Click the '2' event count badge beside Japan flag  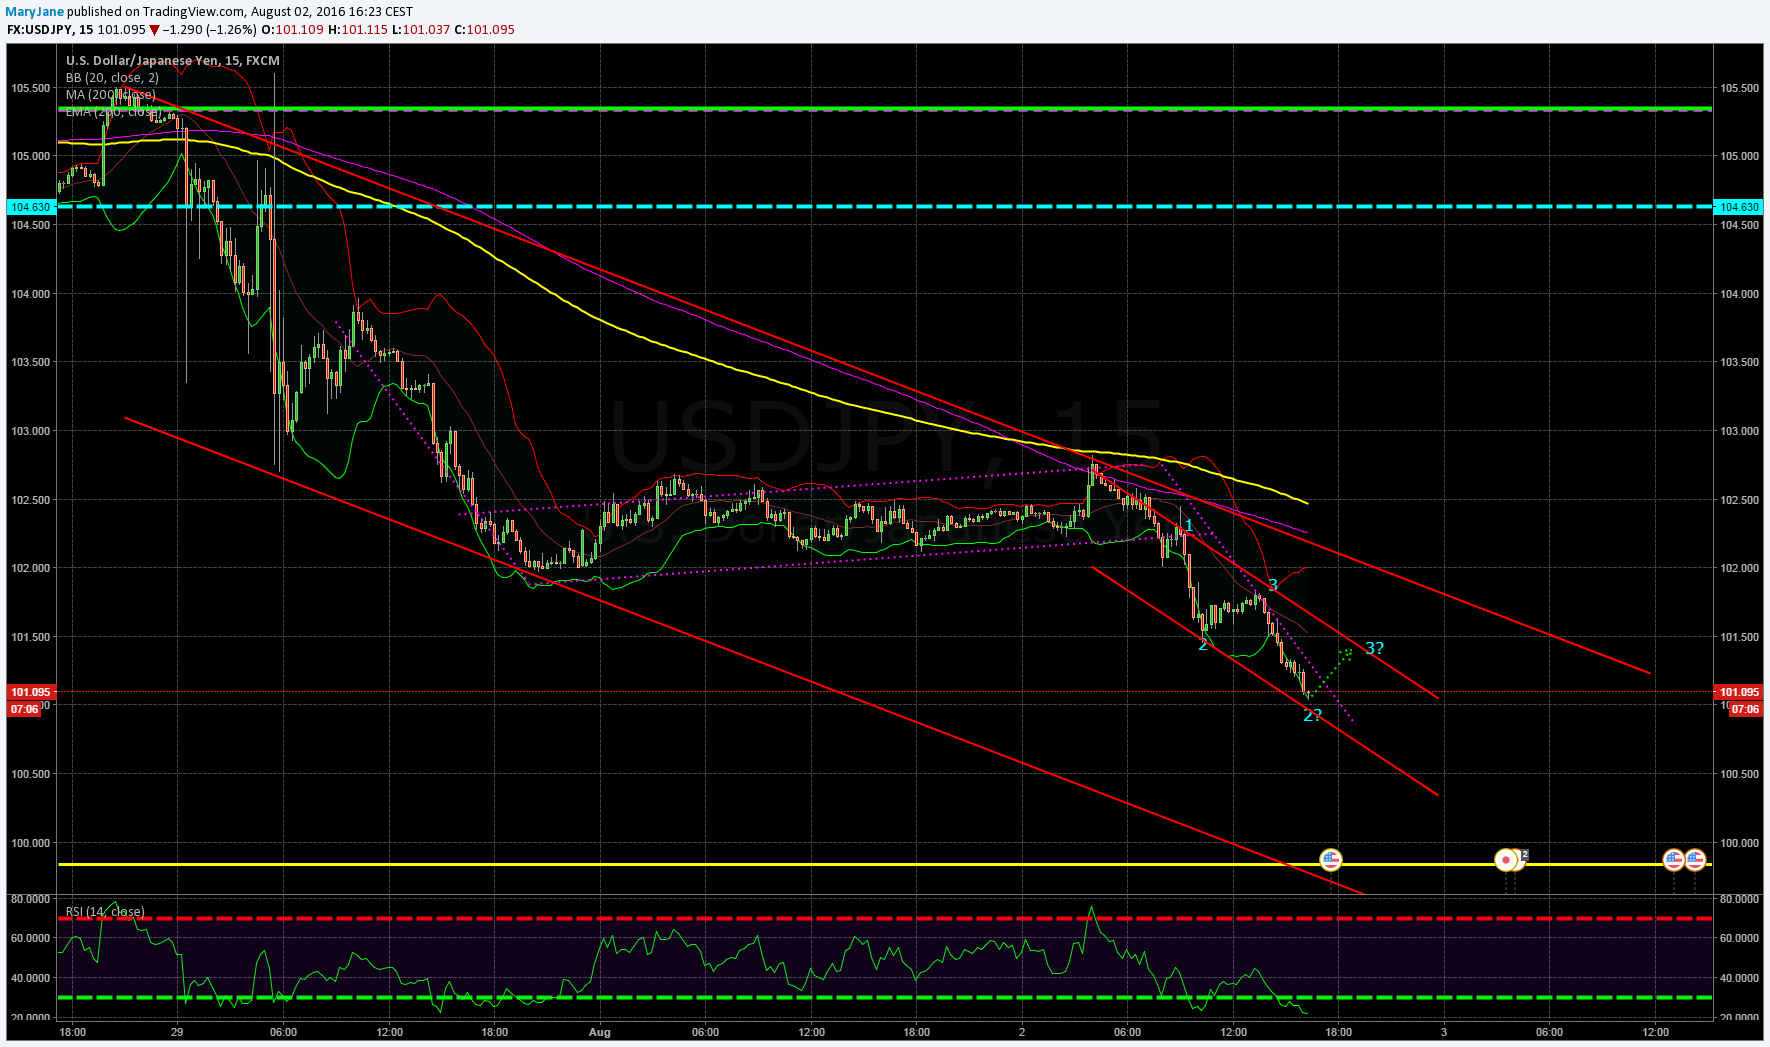[x=1524, y=855]
